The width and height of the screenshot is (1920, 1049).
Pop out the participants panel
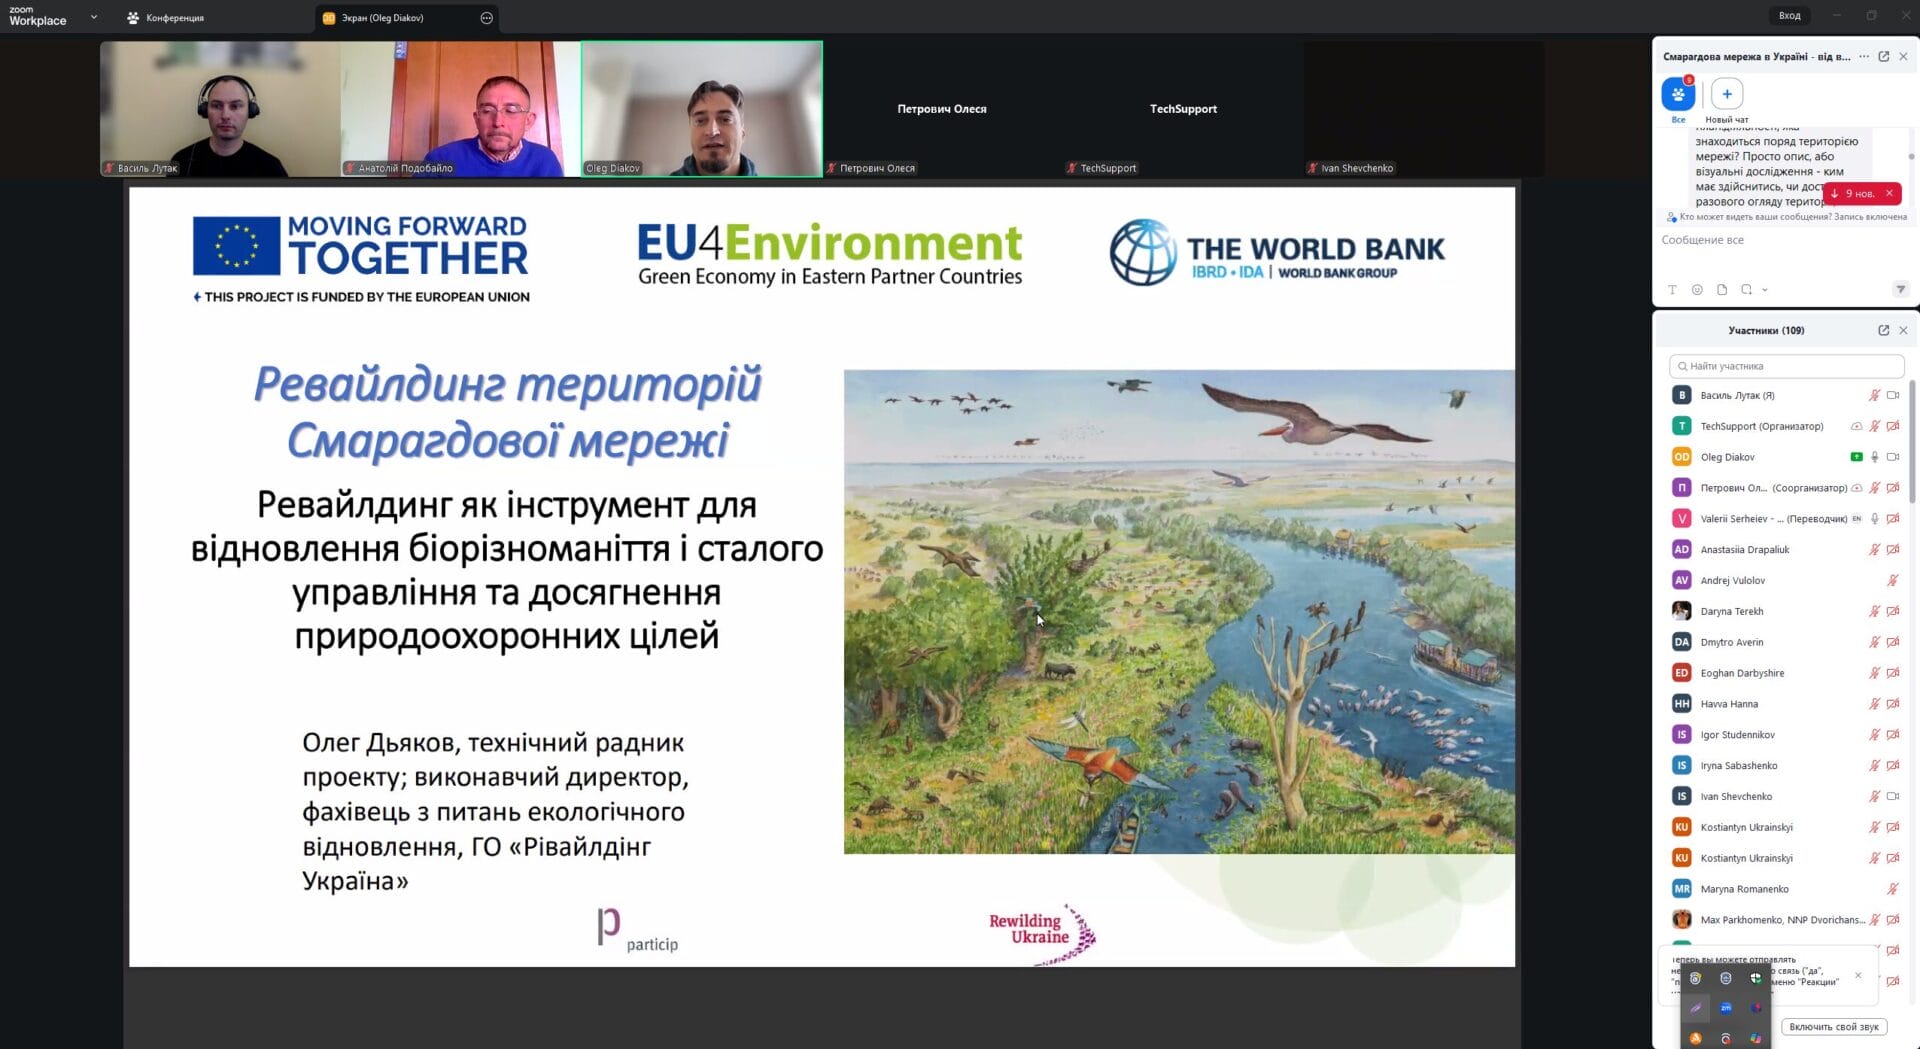point(1883,331)
